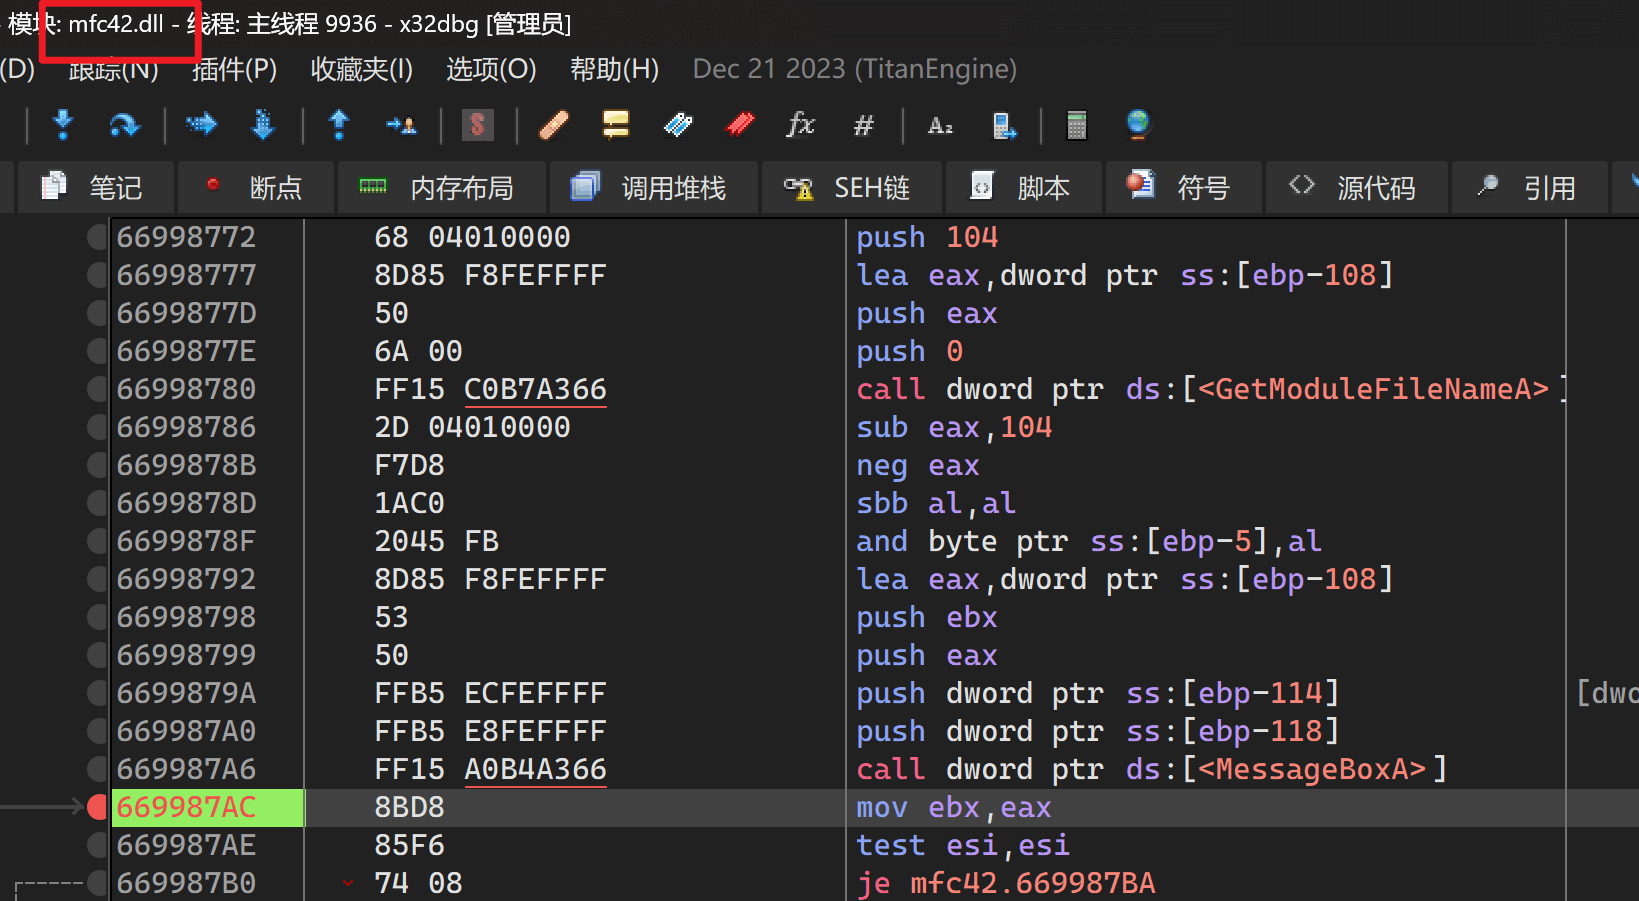This screenshot has width=1639, height=901.
Task: Open the 选项(O) options menu
Action: click(x=491, y=69)
